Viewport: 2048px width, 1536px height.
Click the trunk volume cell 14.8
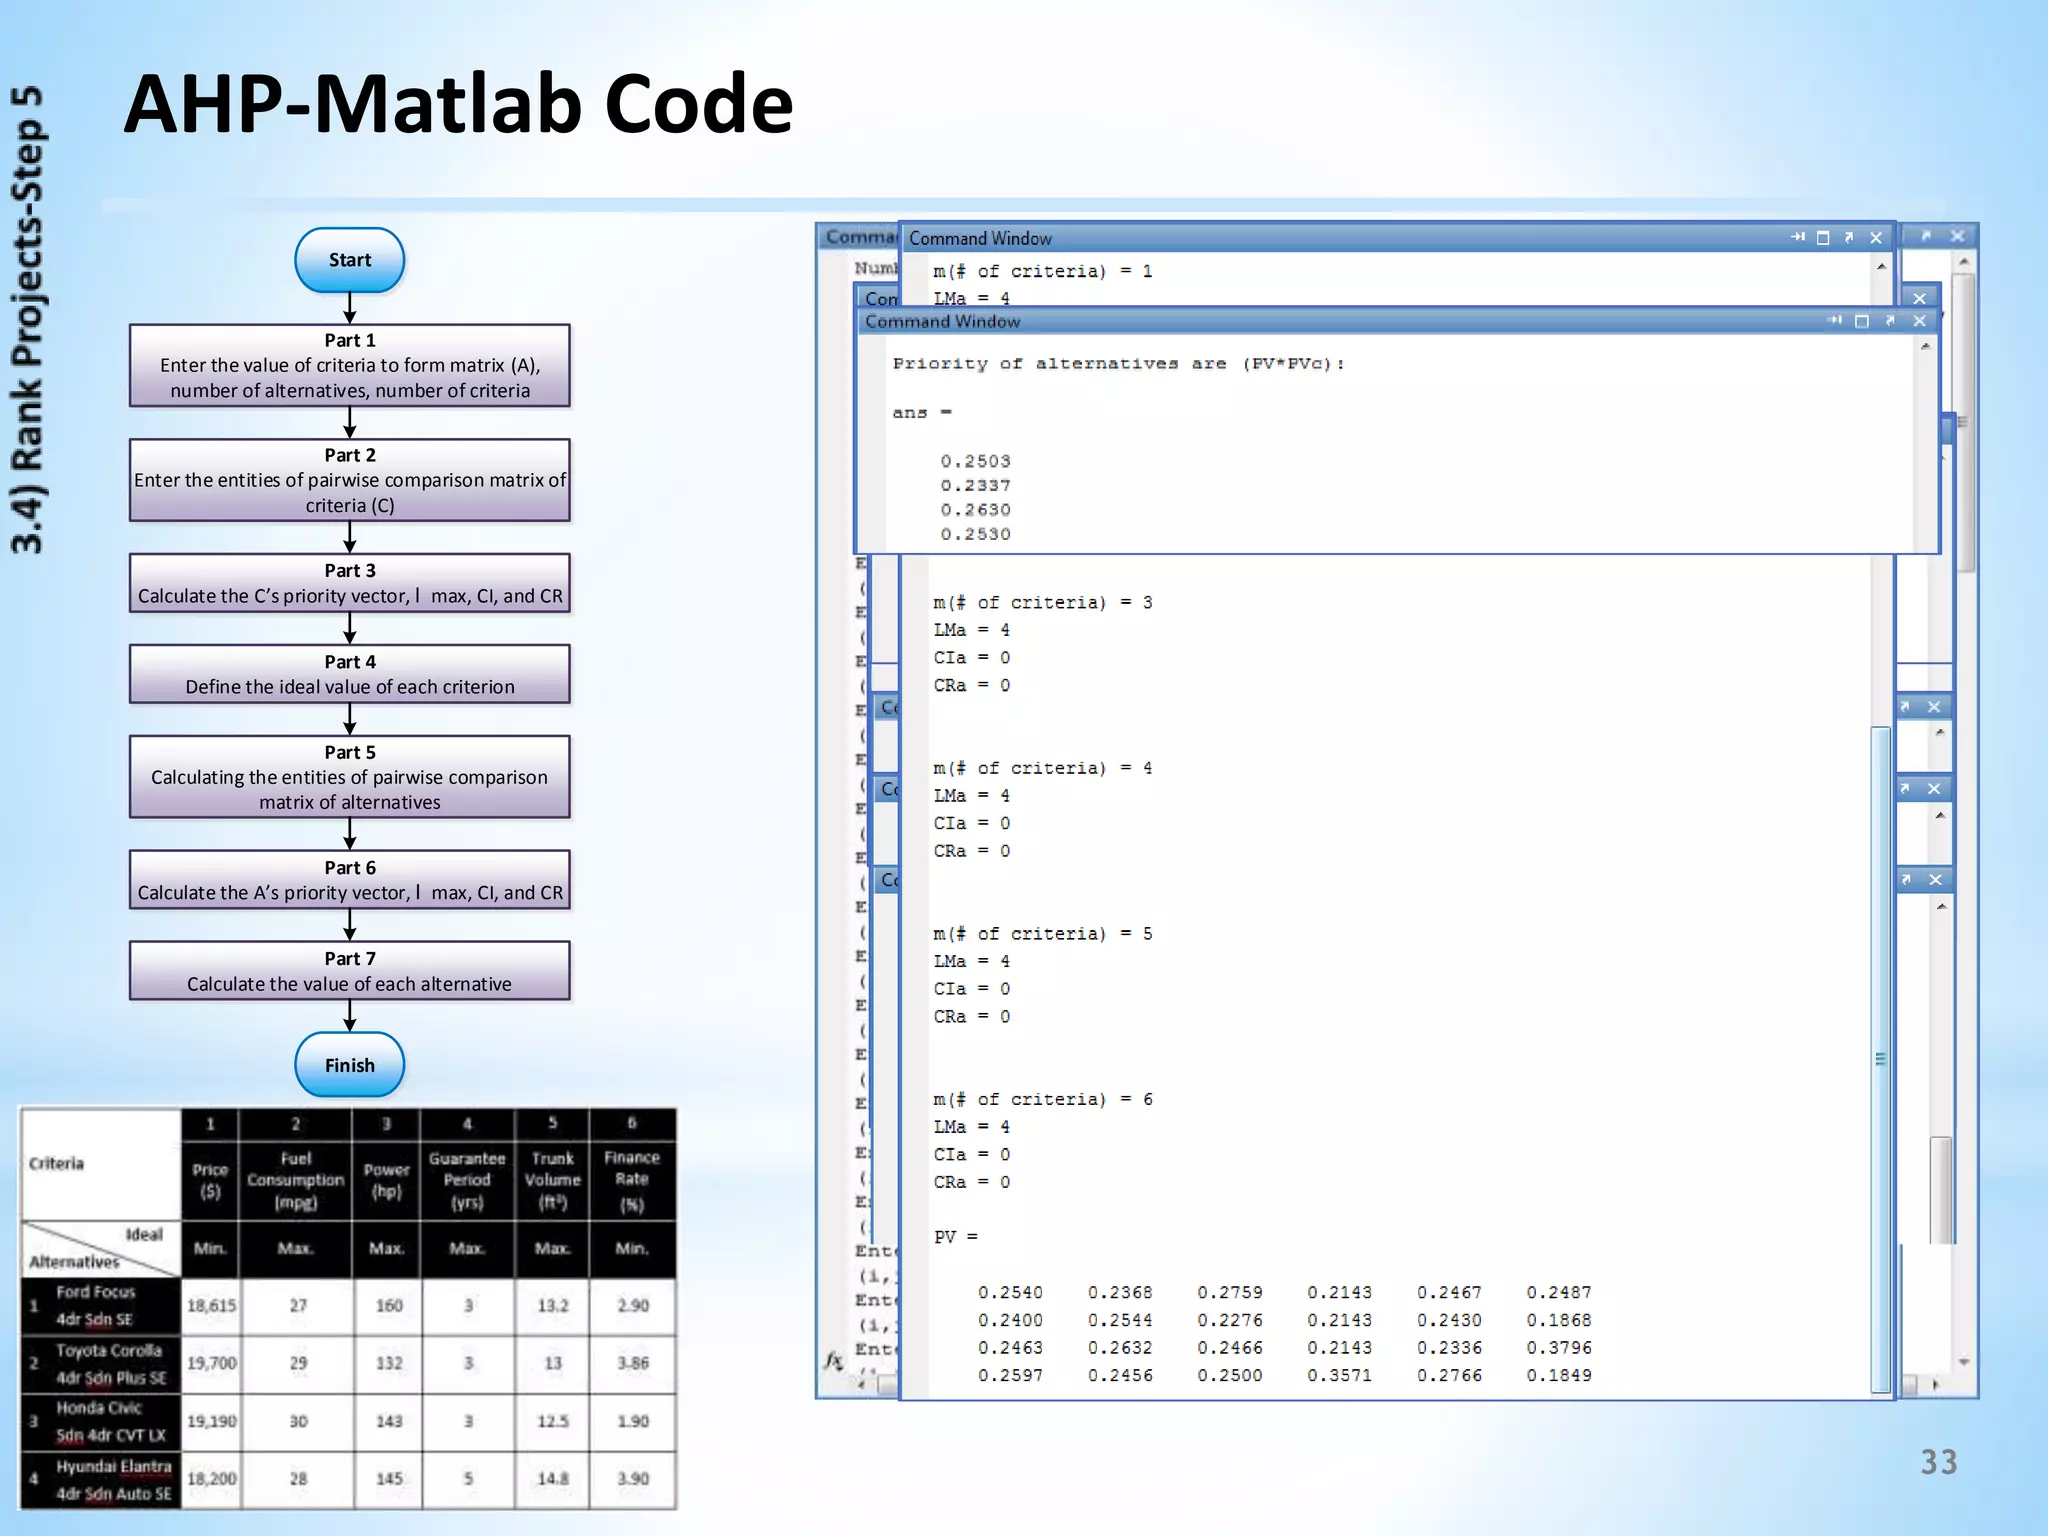point(553,1479)
